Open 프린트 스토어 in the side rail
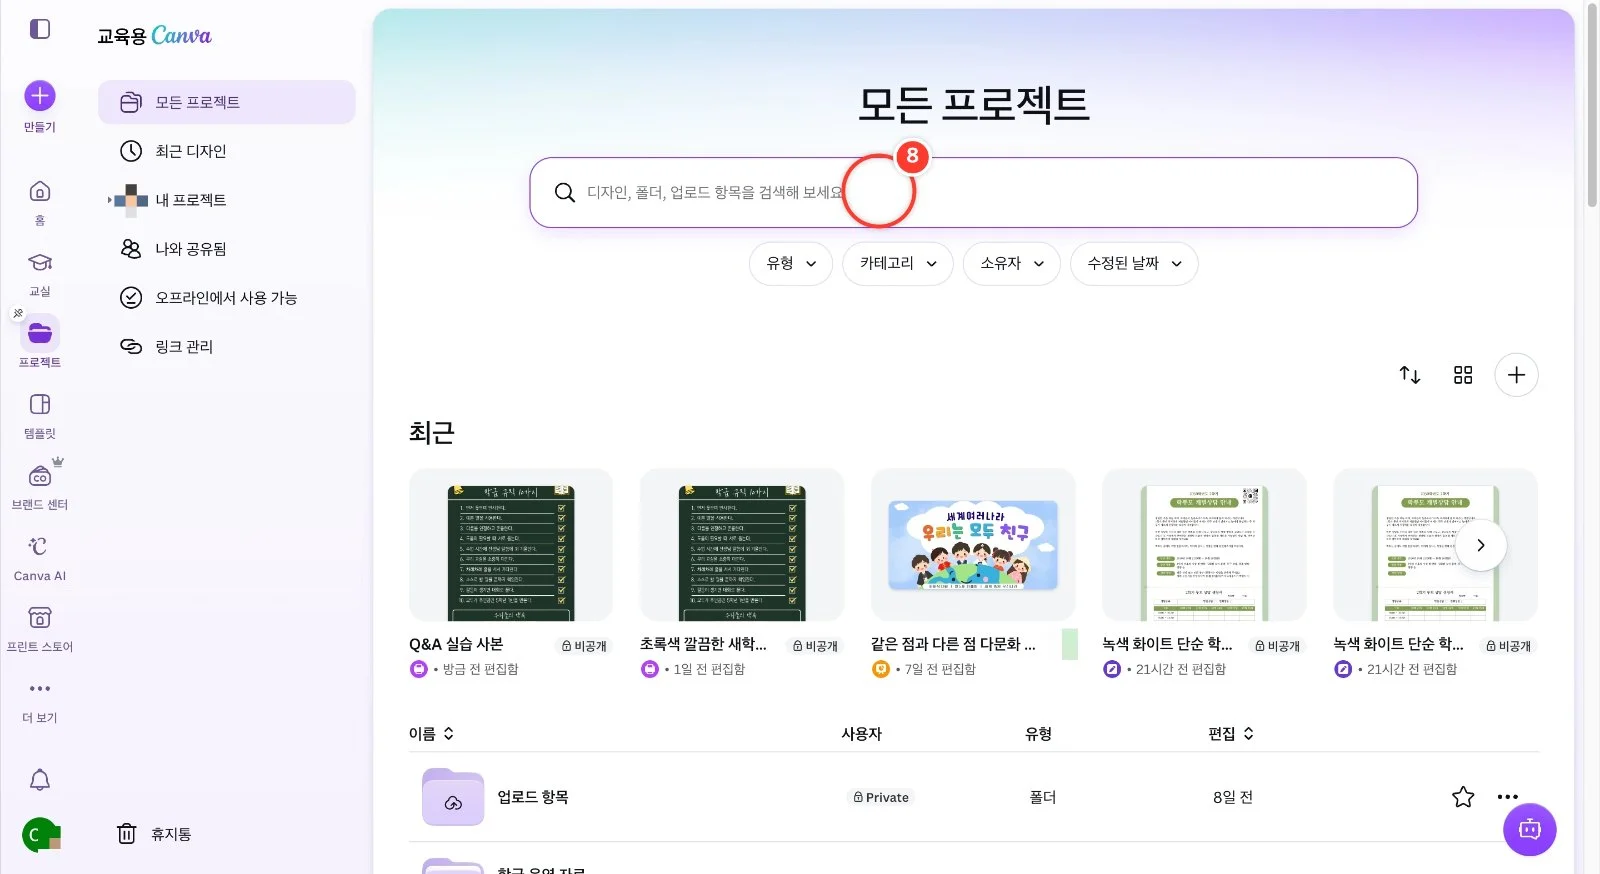The width and height of the screenshot is (1600, 874). pyautogui.click(x=40, y=628)
